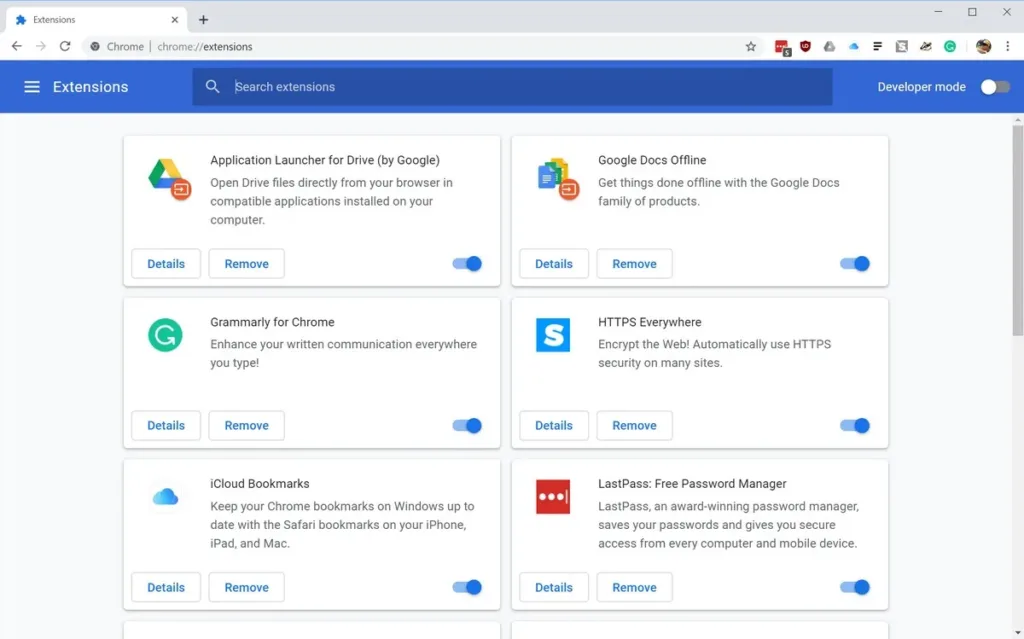The image size is (1024, 639).
Task: Remove the Google Docs Offline extension
Action: click(x=634, y=263)
